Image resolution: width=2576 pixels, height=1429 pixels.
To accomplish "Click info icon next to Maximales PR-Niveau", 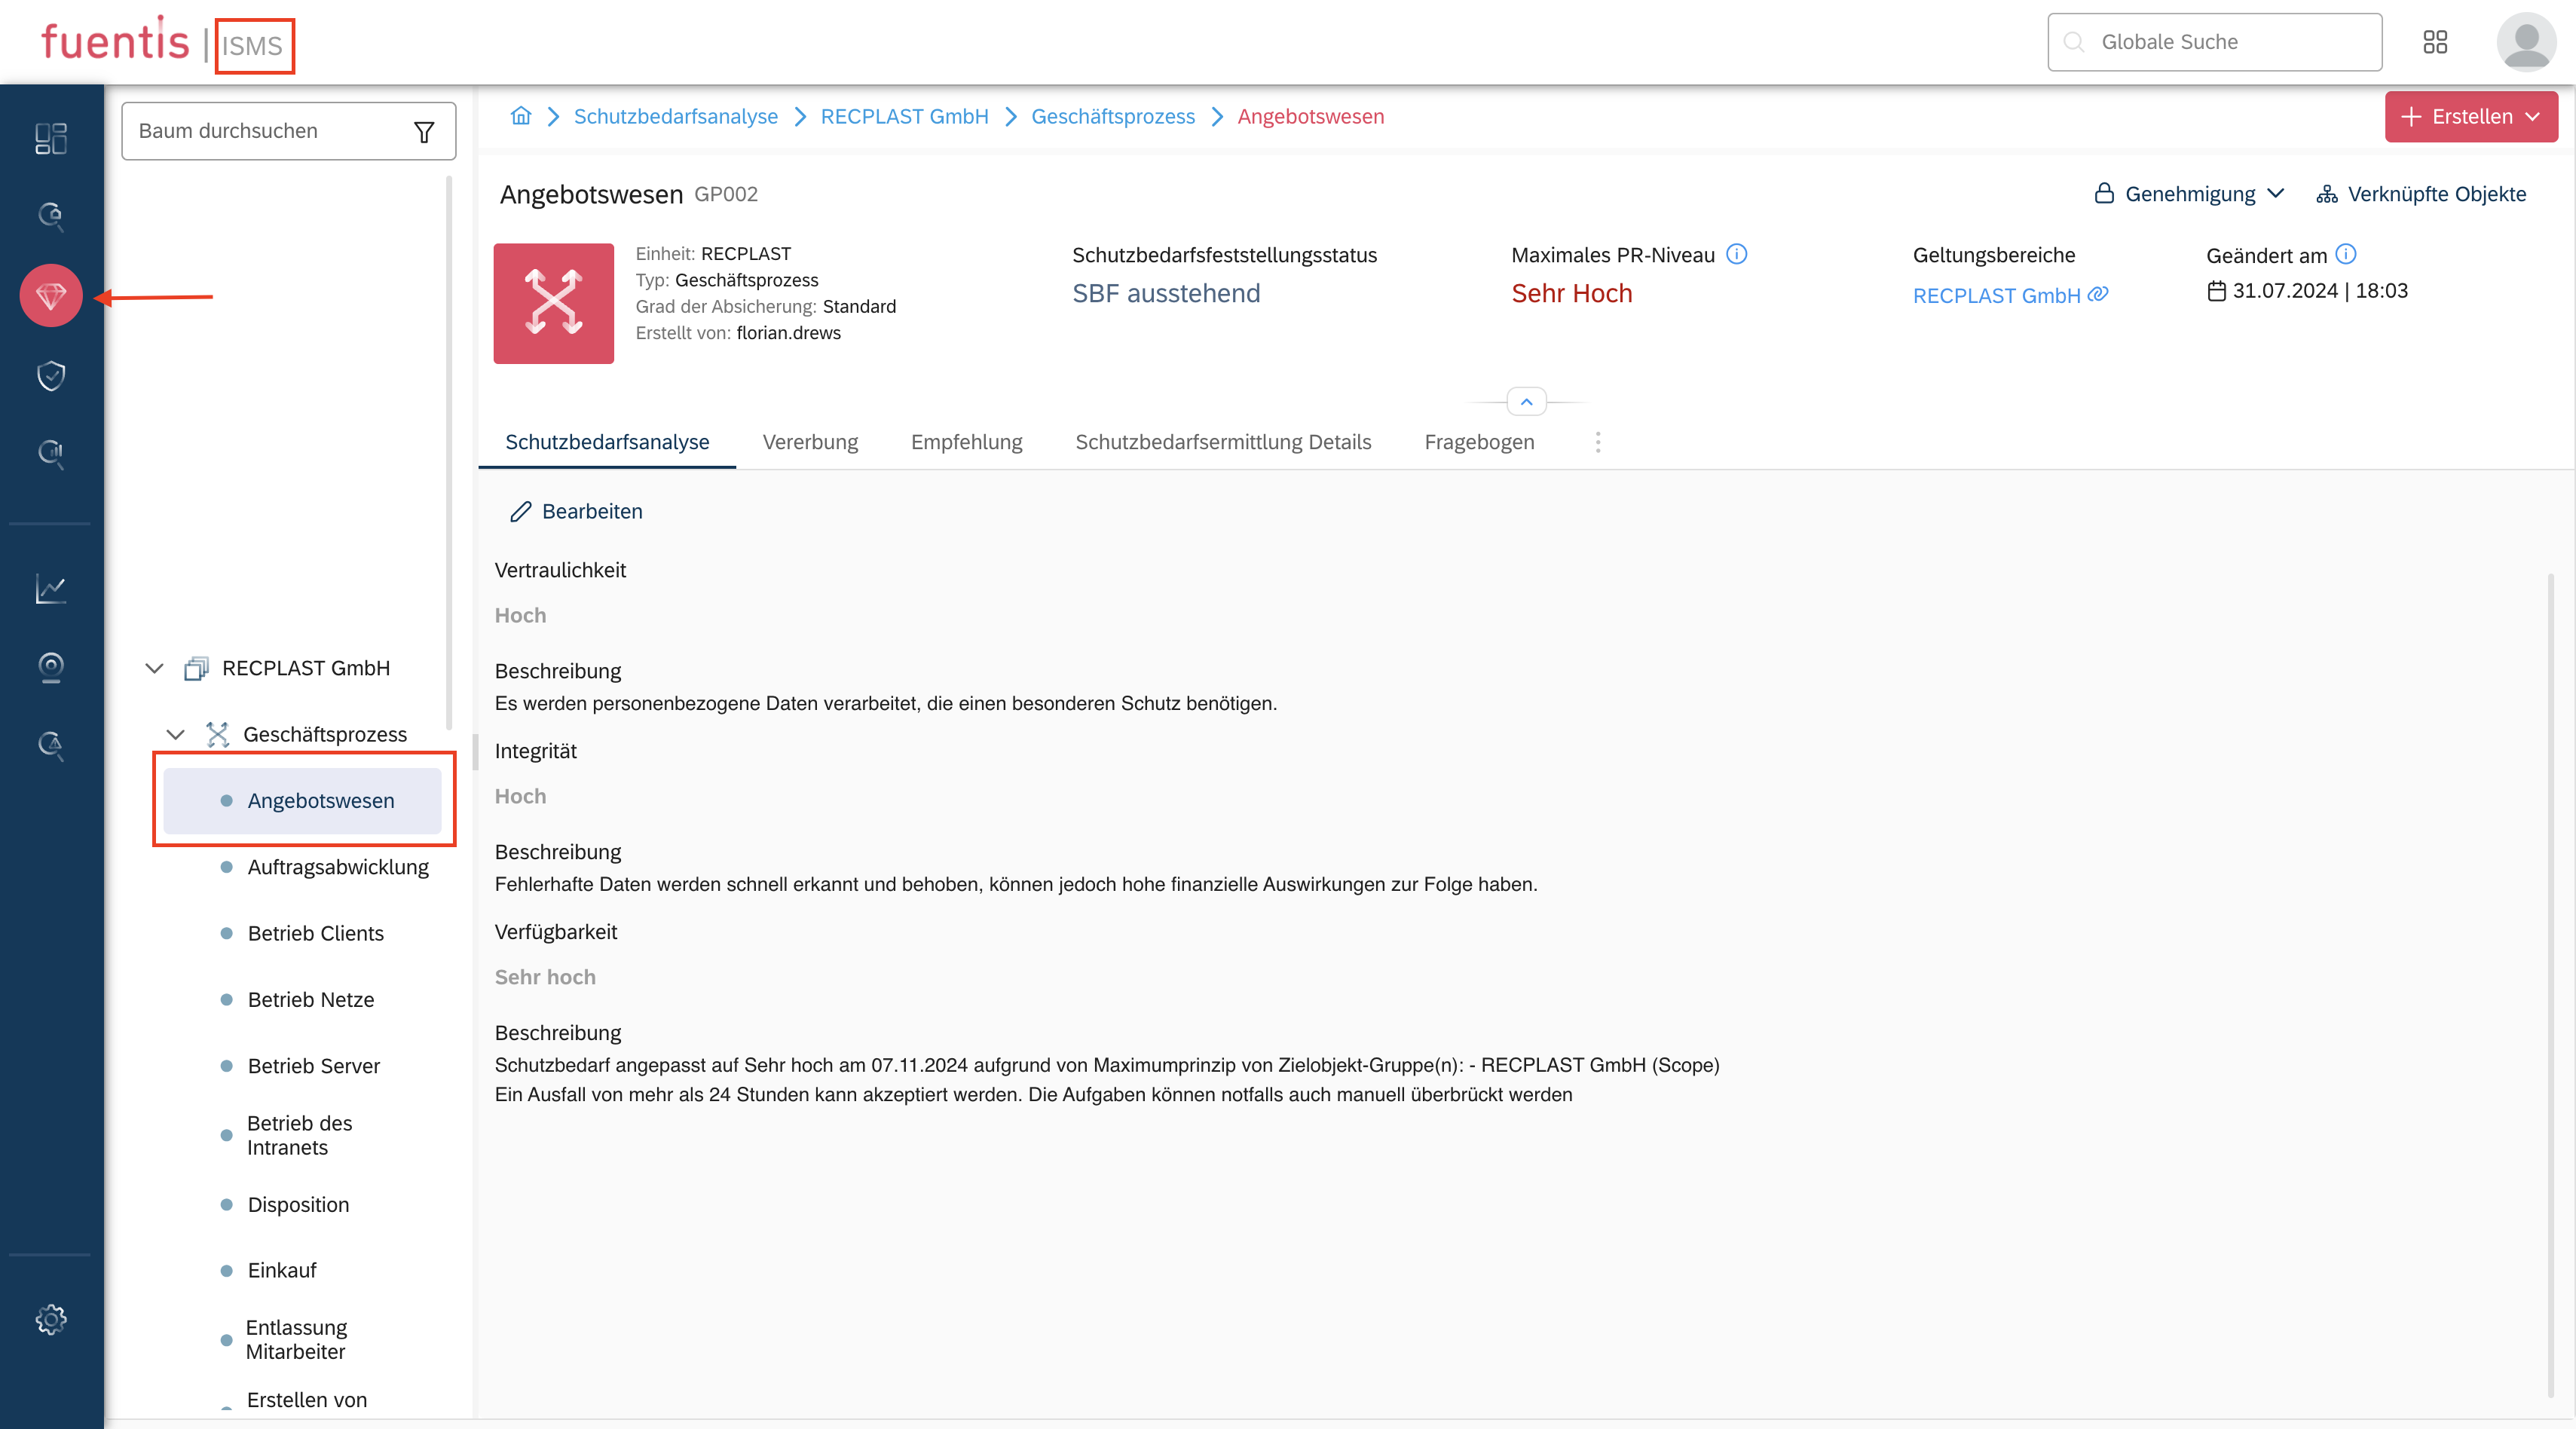I will tap(1737, 254).
